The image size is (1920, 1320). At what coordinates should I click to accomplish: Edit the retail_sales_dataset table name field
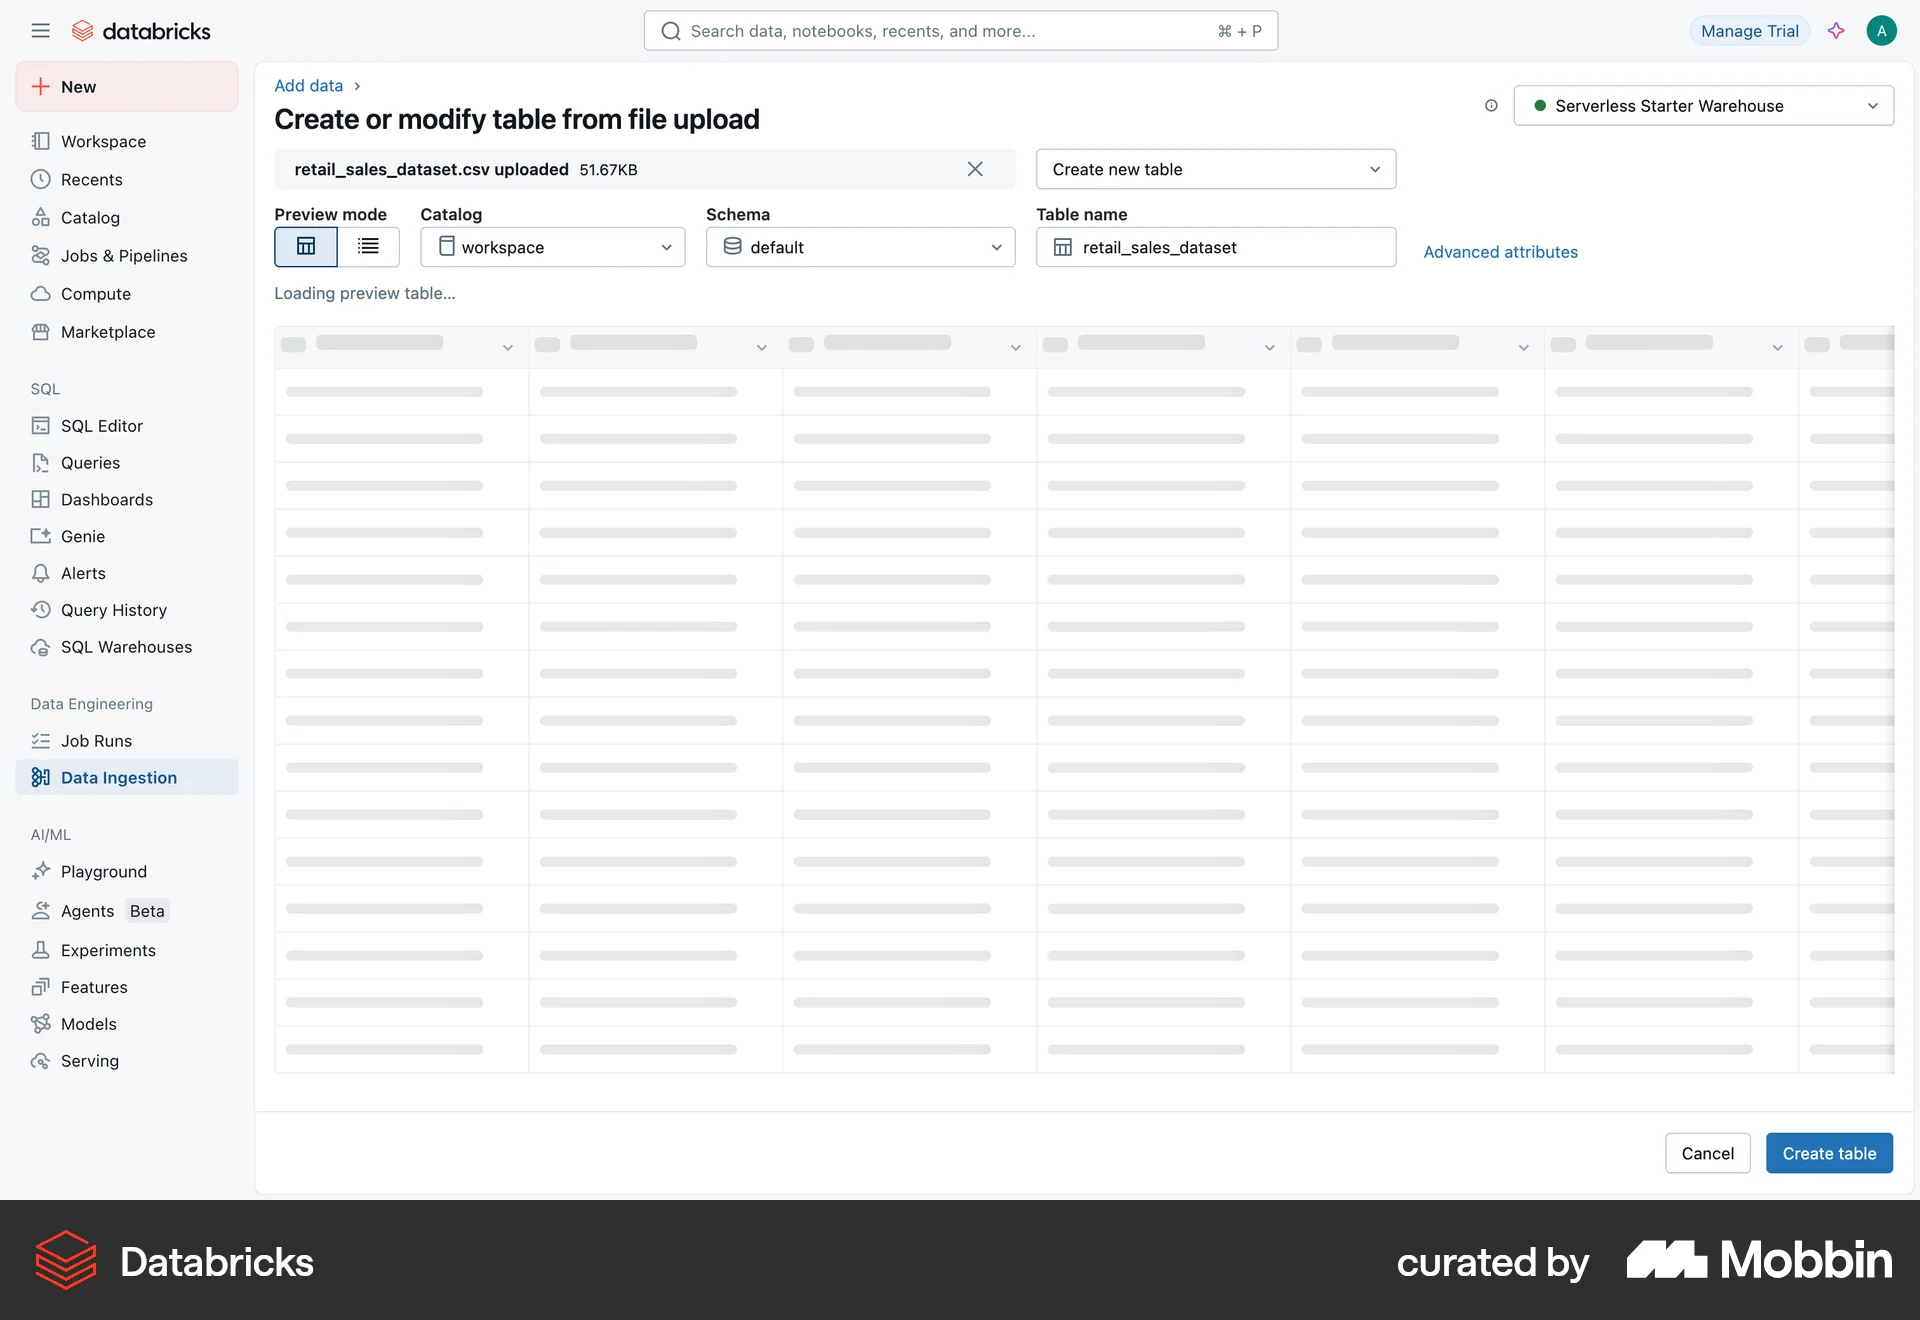coord(1215,247)
